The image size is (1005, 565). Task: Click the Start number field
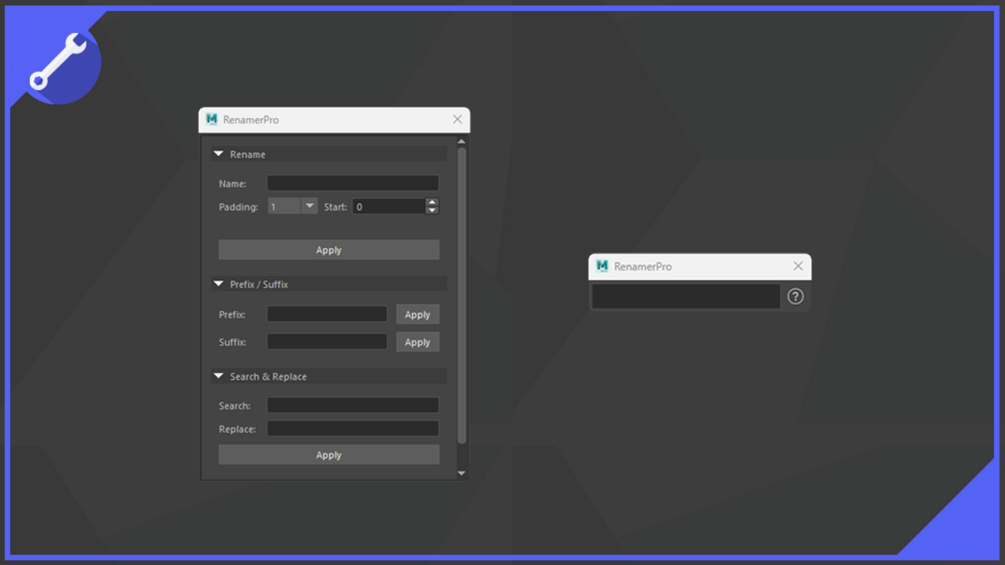click(389, 206)
